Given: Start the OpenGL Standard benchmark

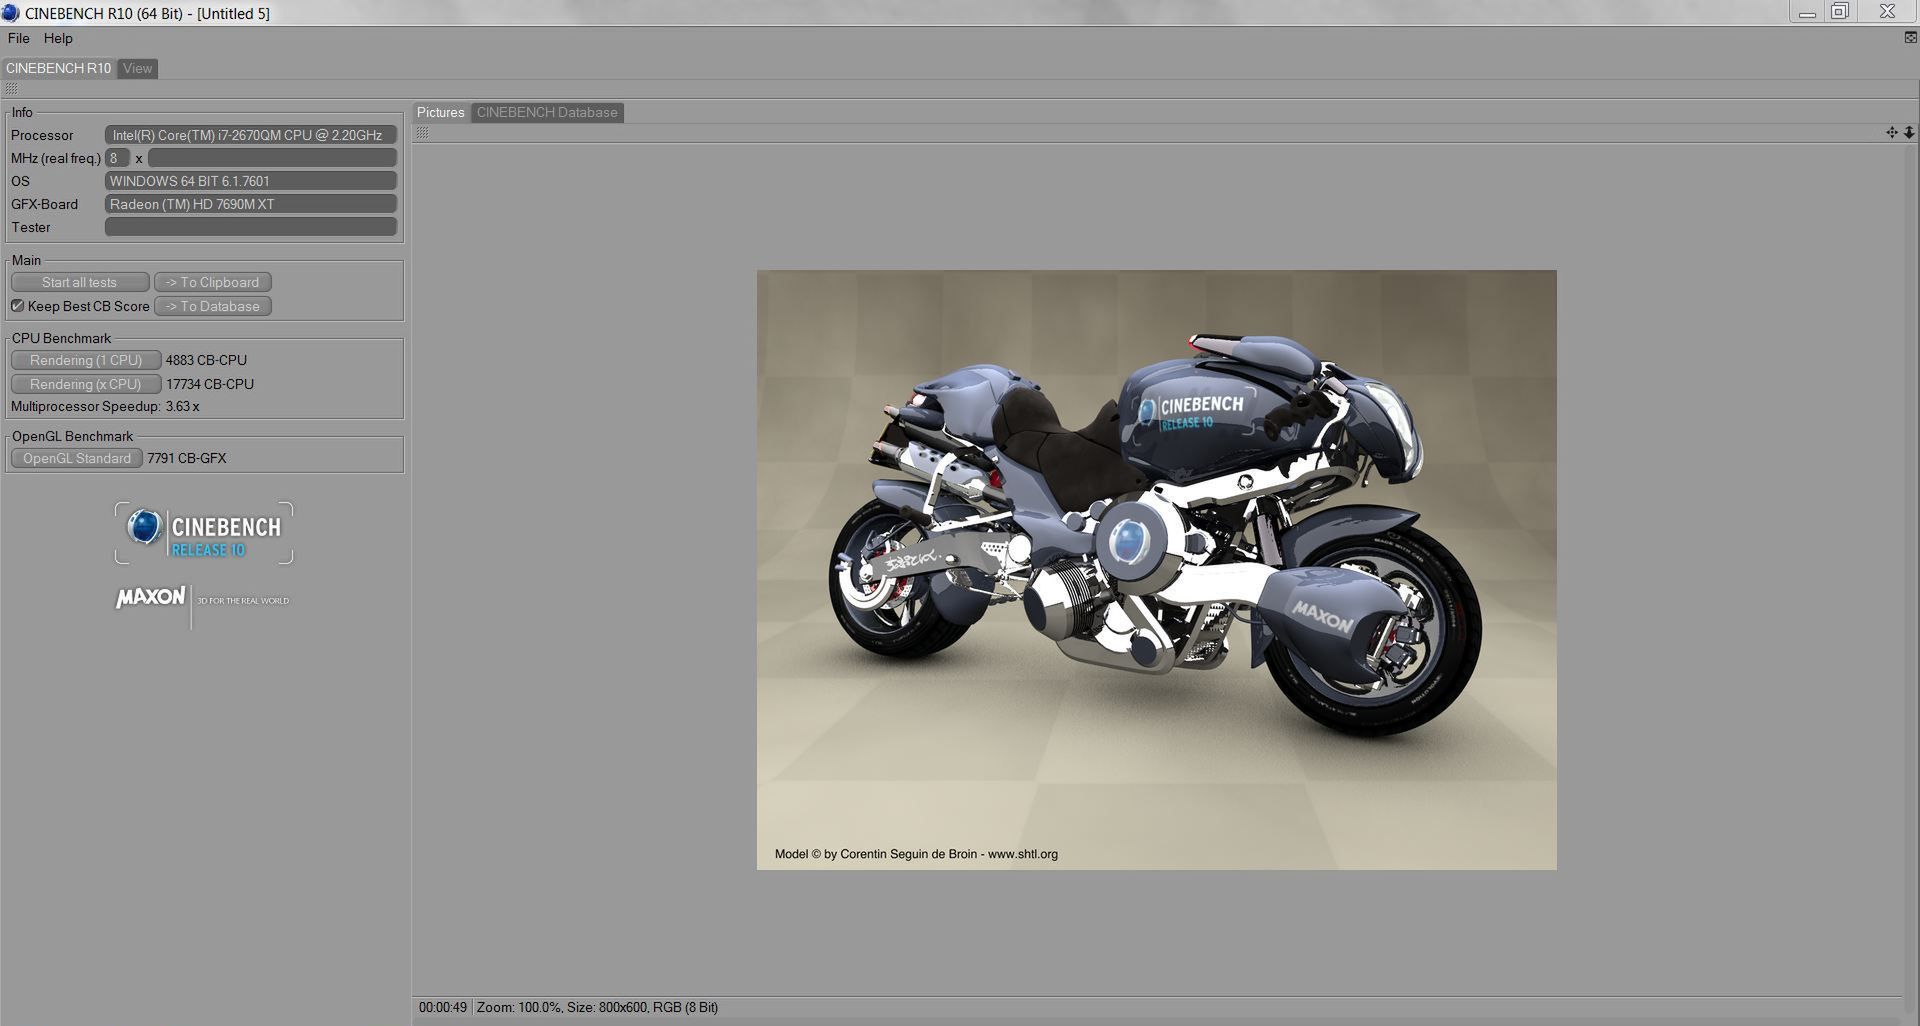Looking at the screenshot, I should (77, 458).
